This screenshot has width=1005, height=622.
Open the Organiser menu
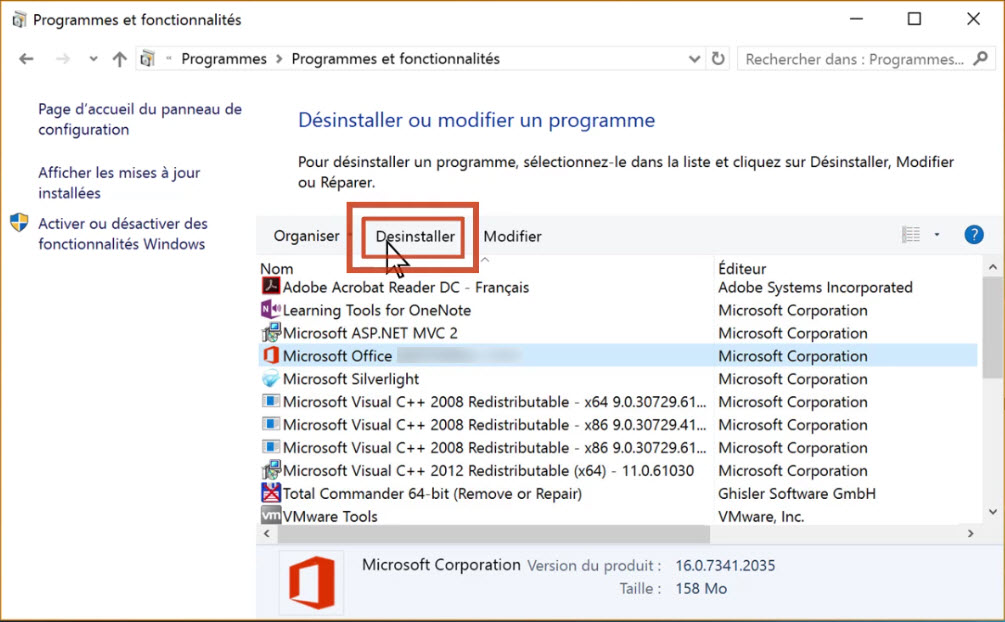coord(307,236)
